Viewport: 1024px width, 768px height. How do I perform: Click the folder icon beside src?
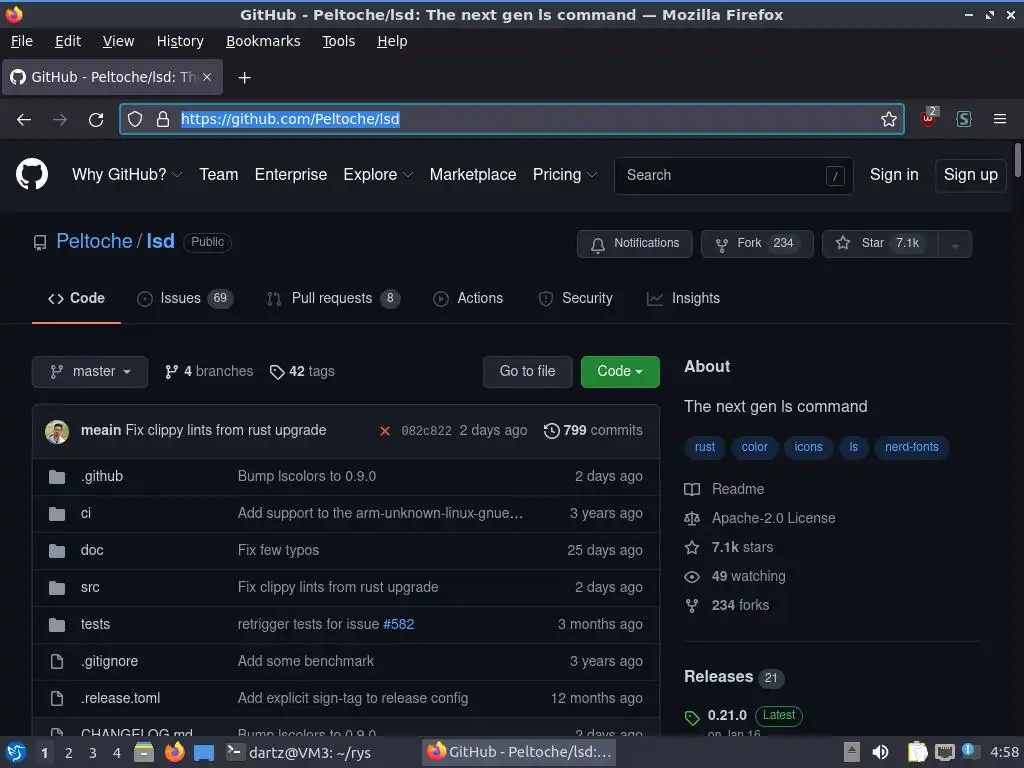(57, 588)
